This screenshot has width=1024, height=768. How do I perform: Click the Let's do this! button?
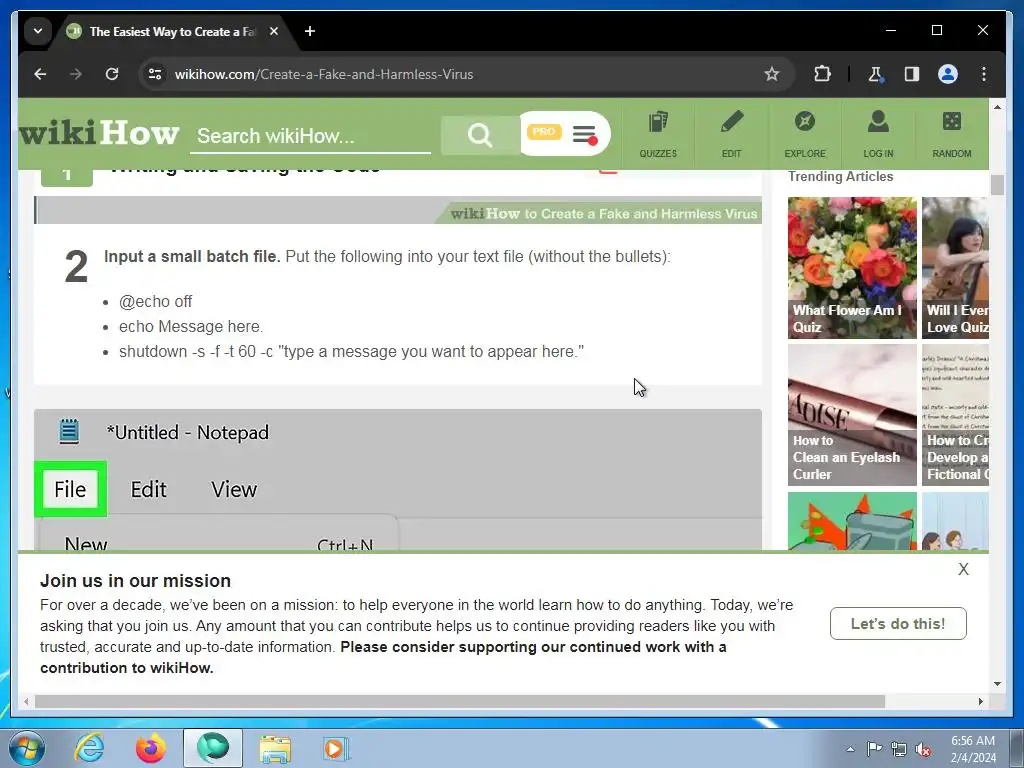coord(898,624)
